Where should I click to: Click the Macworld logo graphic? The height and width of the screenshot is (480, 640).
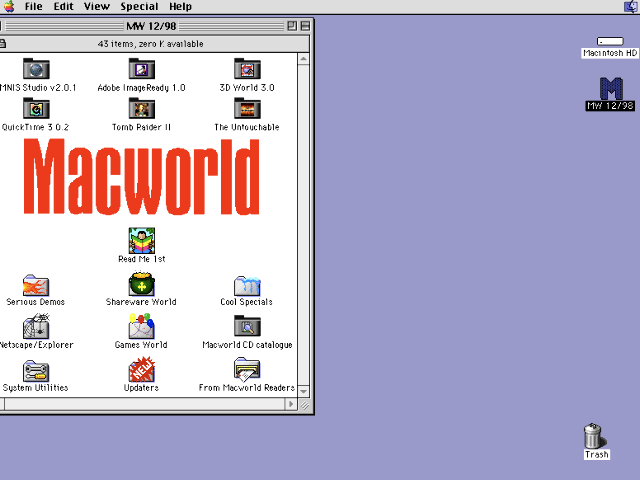tap(141, 176)
